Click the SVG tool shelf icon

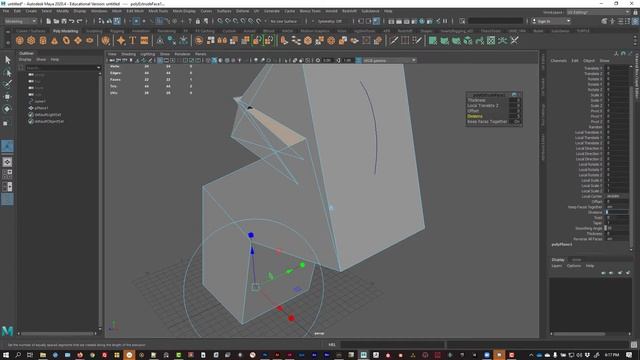coord(144,40)
